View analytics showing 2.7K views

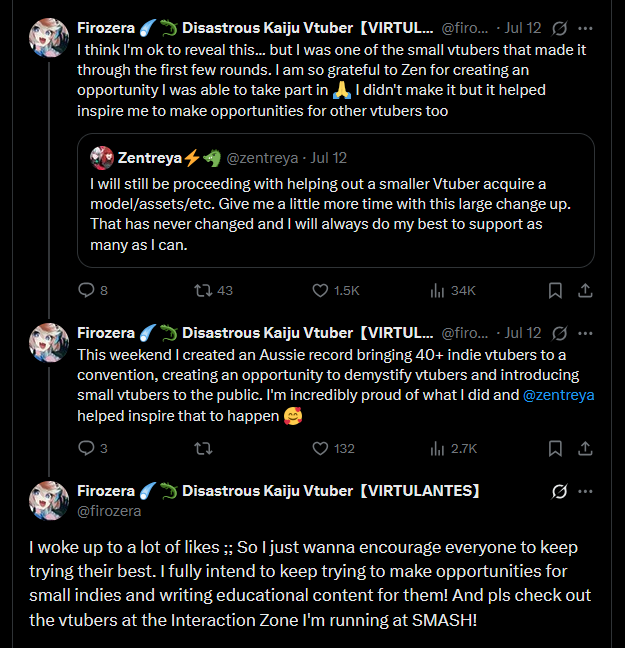(437, 448)
